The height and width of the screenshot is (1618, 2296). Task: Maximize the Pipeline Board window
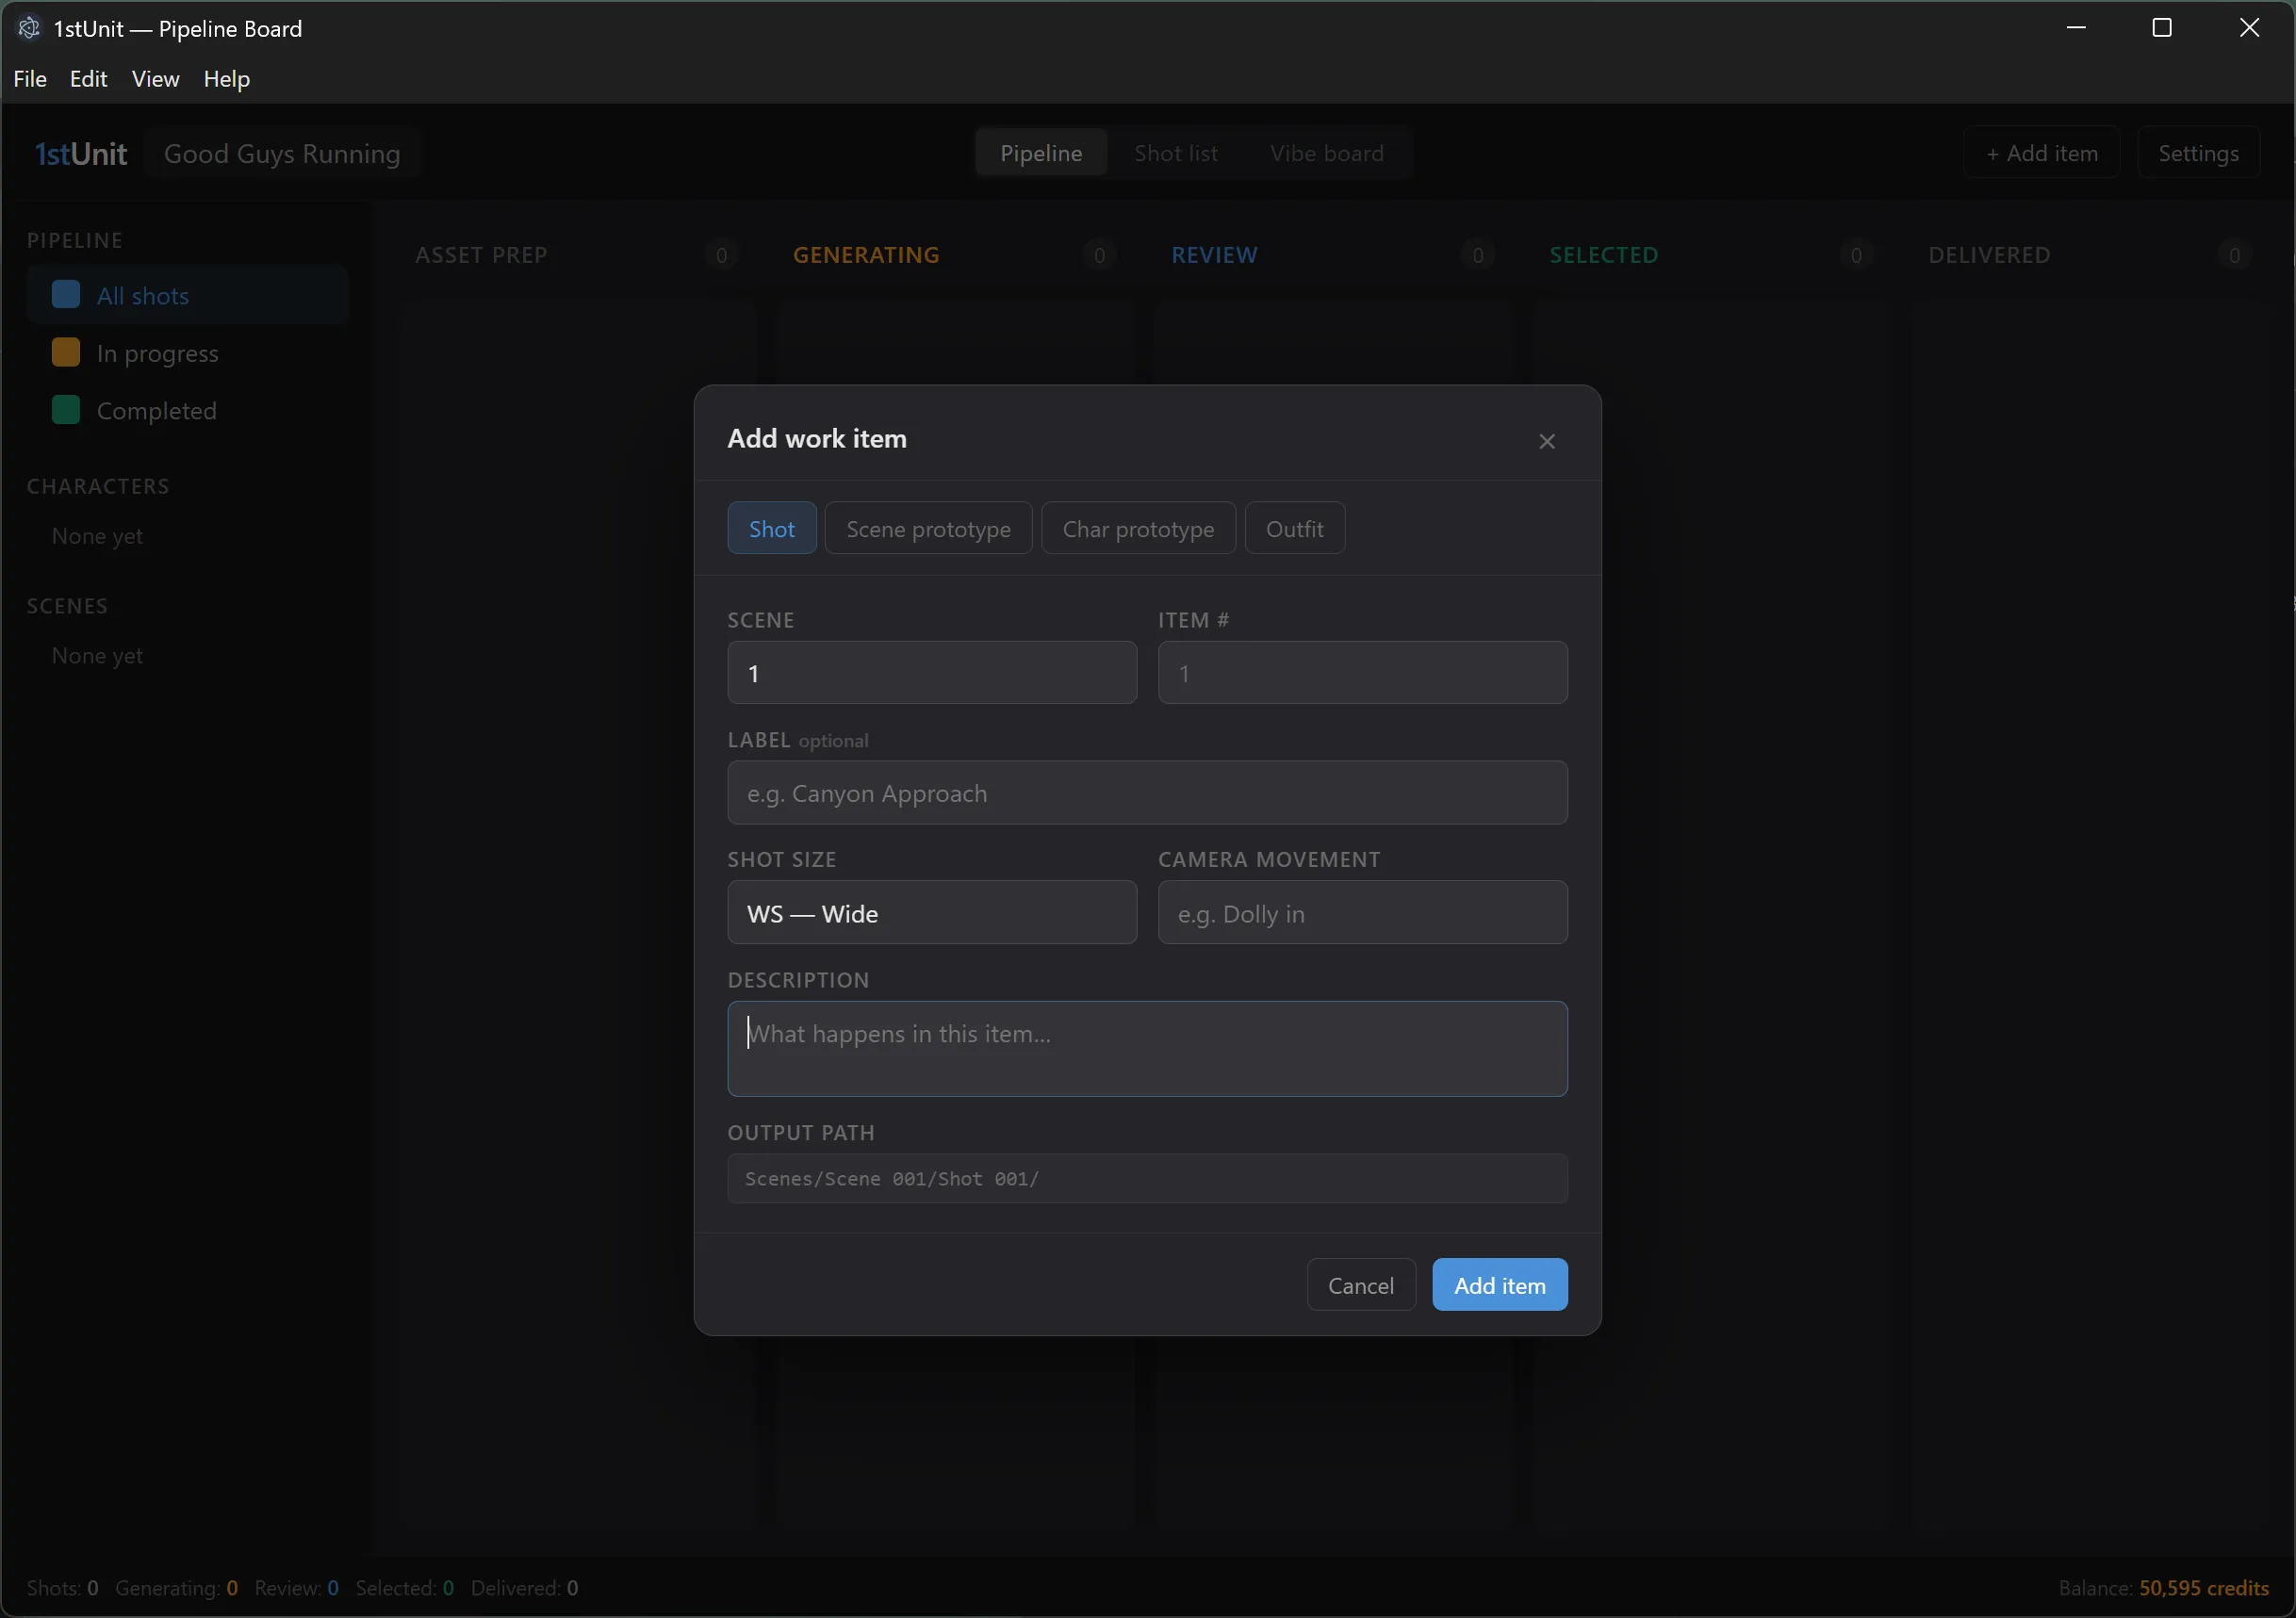2161,28
